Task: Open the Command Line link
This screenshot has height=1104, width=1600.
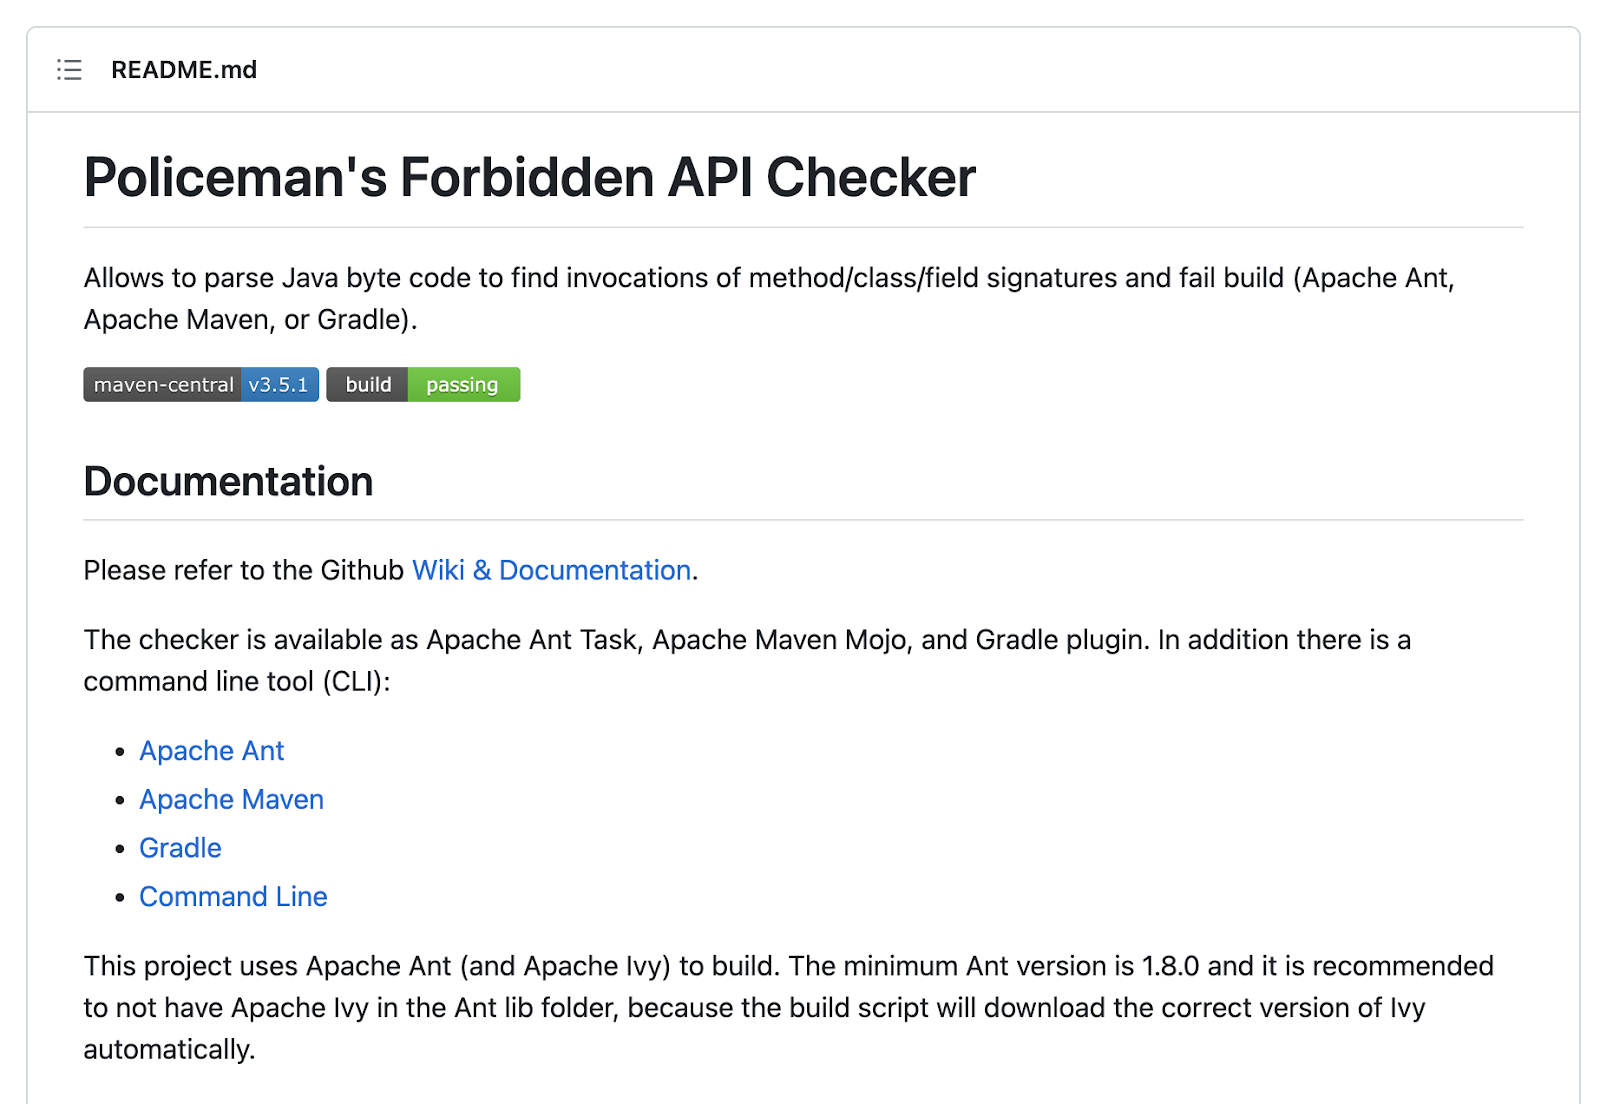Action: tap(233, 897)
